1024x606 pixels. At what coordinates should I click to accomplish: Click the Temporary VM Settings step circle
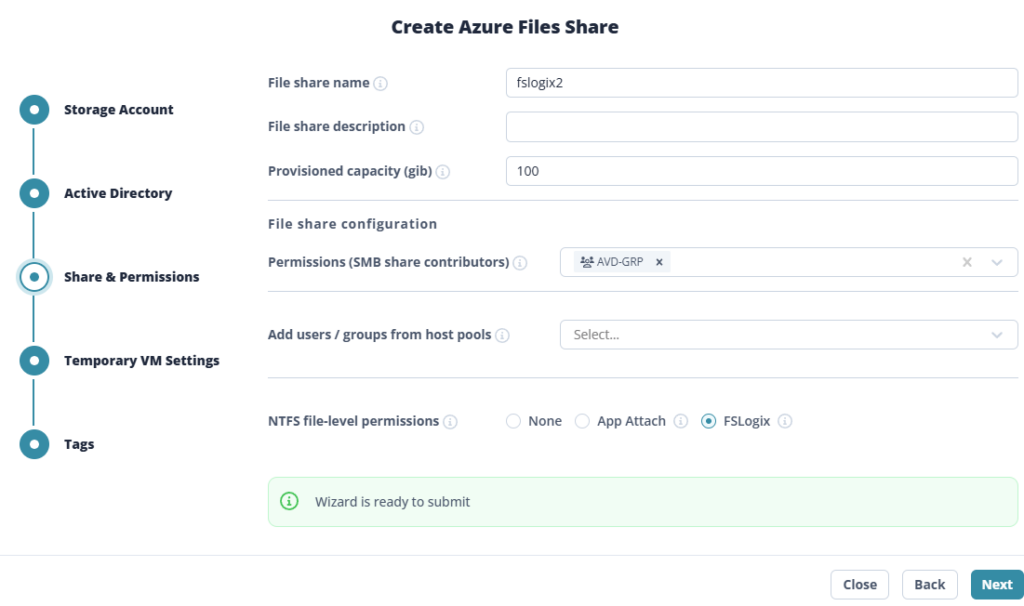tap(34, 360)
